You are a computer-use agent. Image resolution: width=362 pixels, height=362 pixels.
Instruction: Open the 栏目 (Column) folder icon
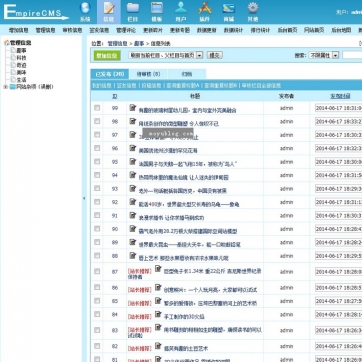pos(133,12)
